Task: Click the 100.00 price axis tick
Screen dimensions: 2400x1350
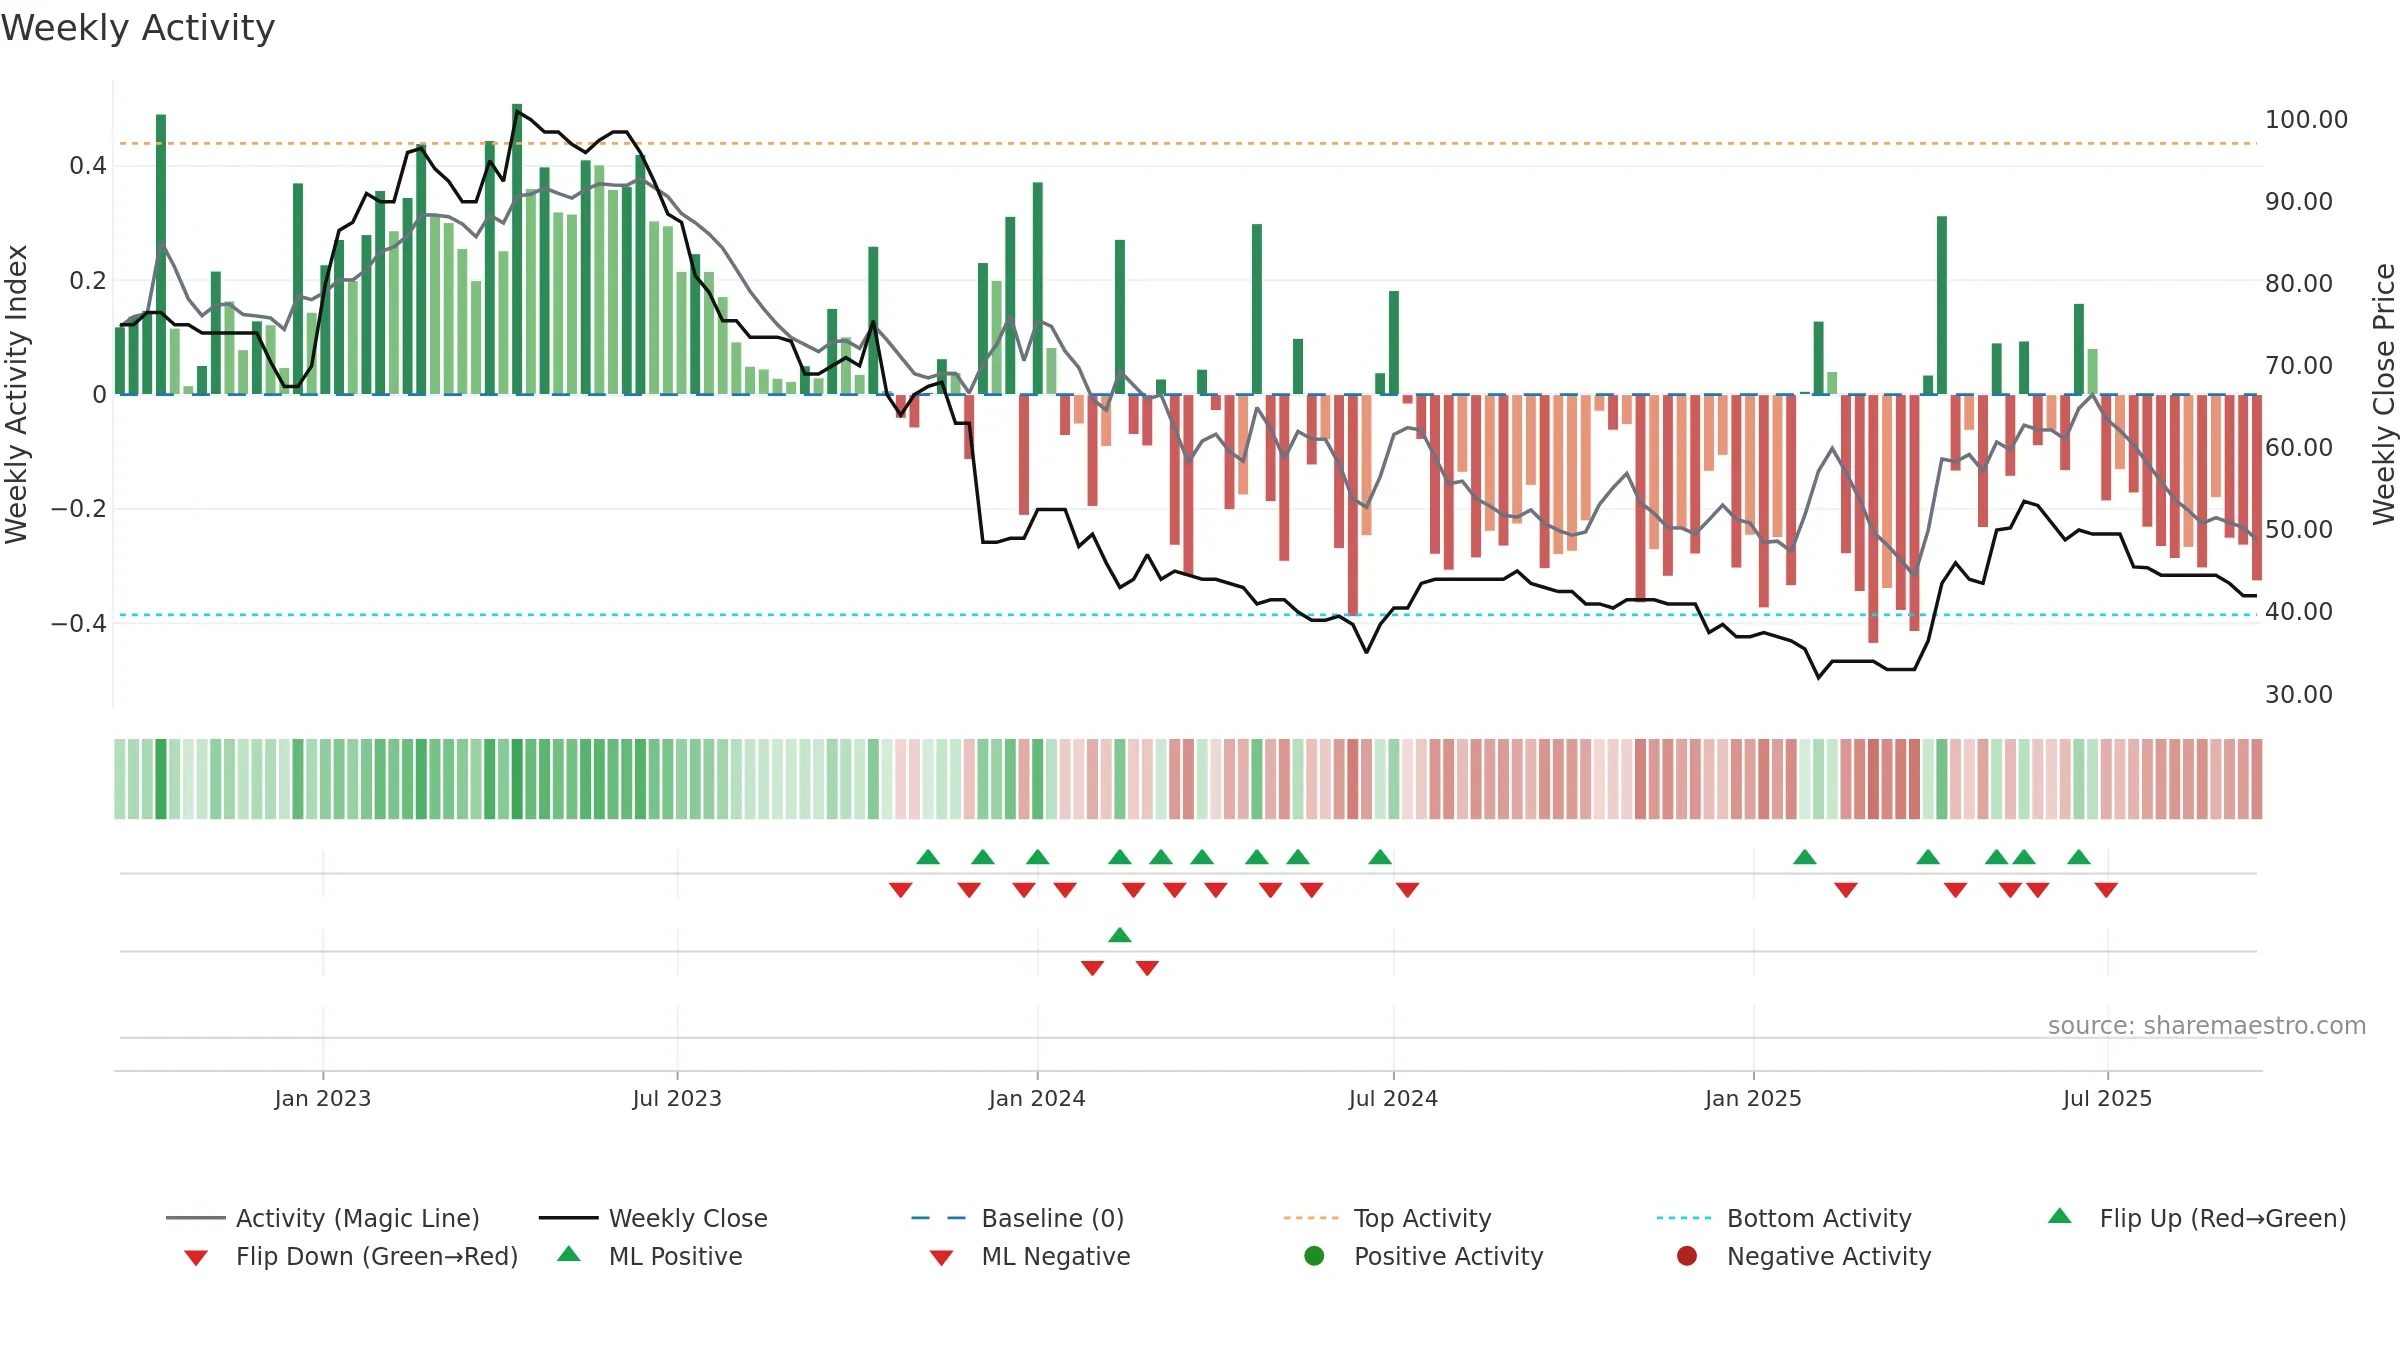Action: [2306, 119]
